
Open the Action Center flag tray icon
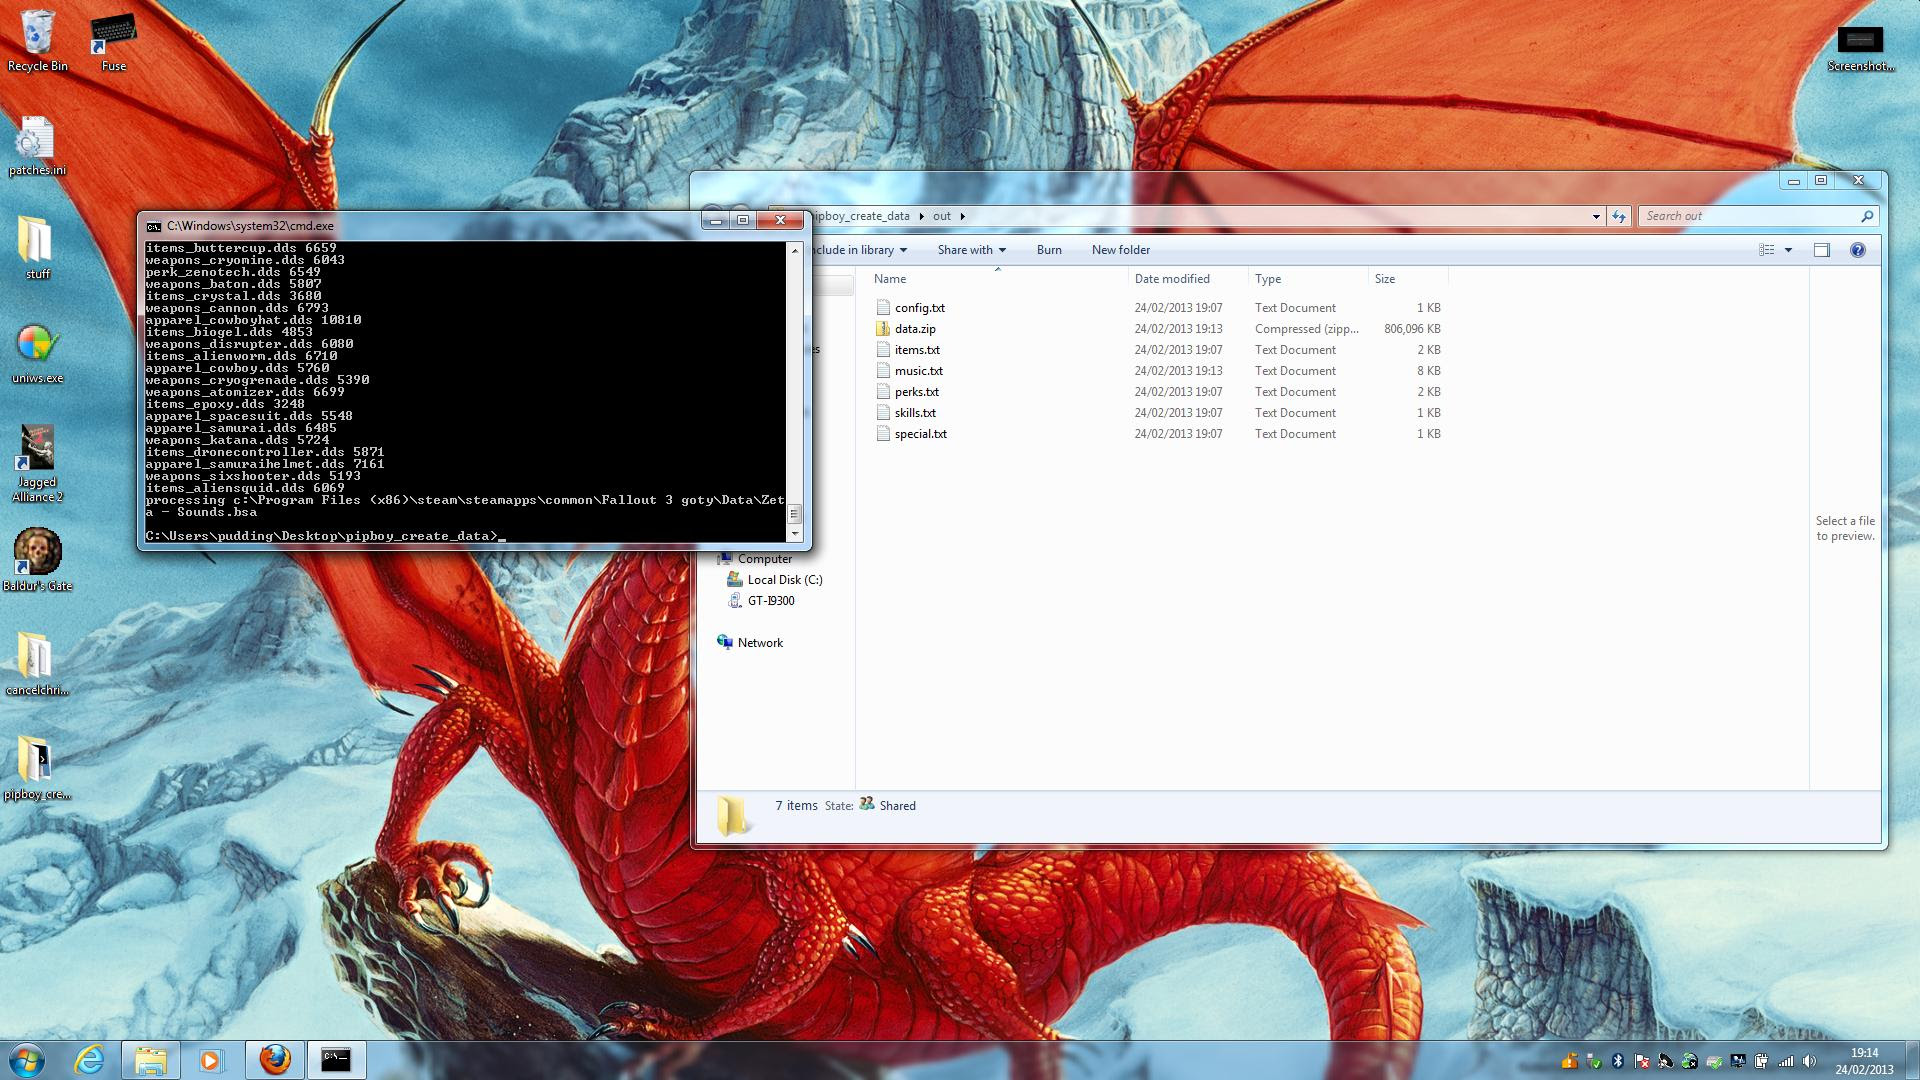(x=1642, y=1061)
